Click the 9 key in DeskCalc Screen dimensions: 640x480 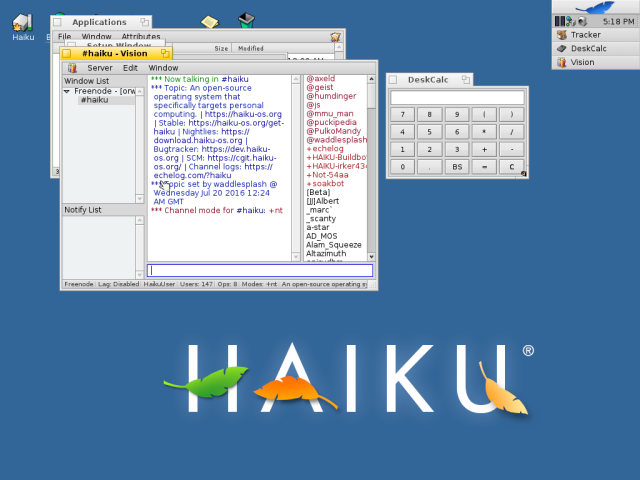tap(457, 115)
